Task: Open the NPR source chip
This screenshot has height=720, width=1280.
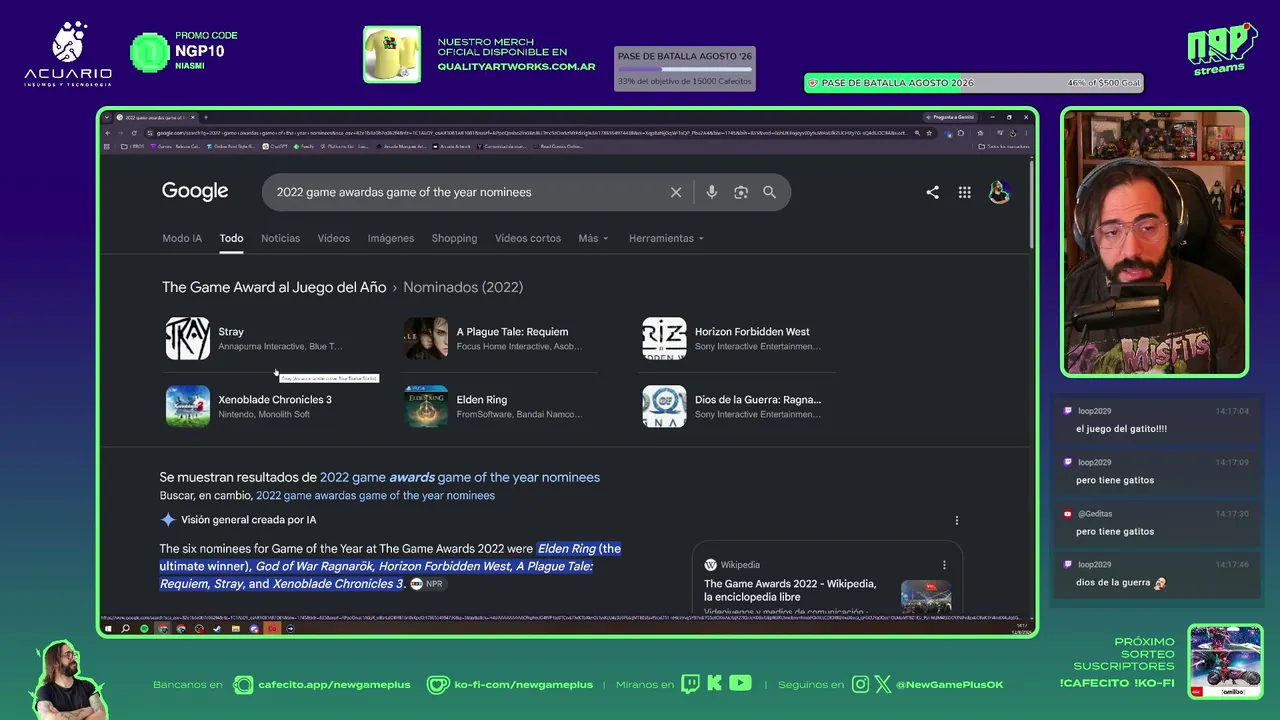Action: click(427, 584)
